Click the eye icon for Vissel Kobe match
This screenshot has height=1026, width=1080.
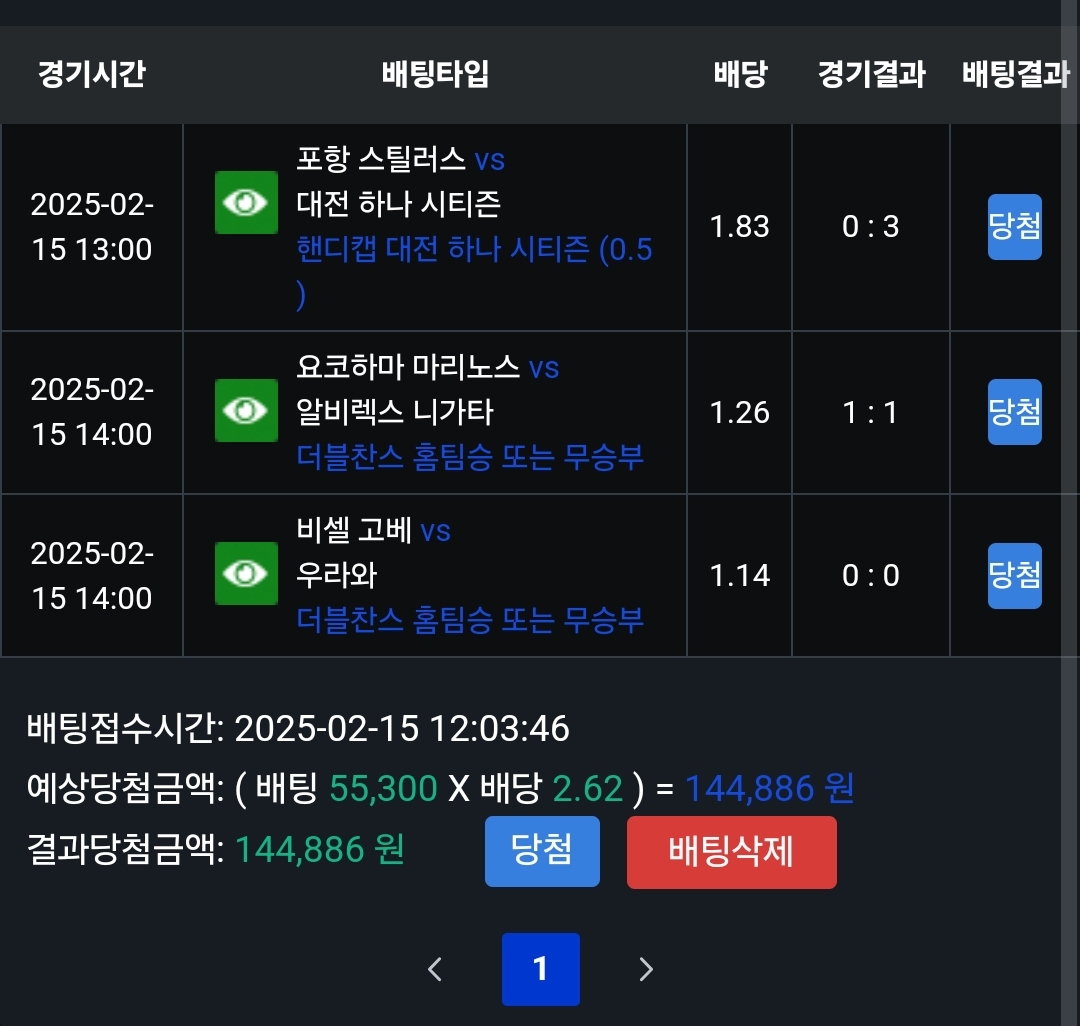246,573
